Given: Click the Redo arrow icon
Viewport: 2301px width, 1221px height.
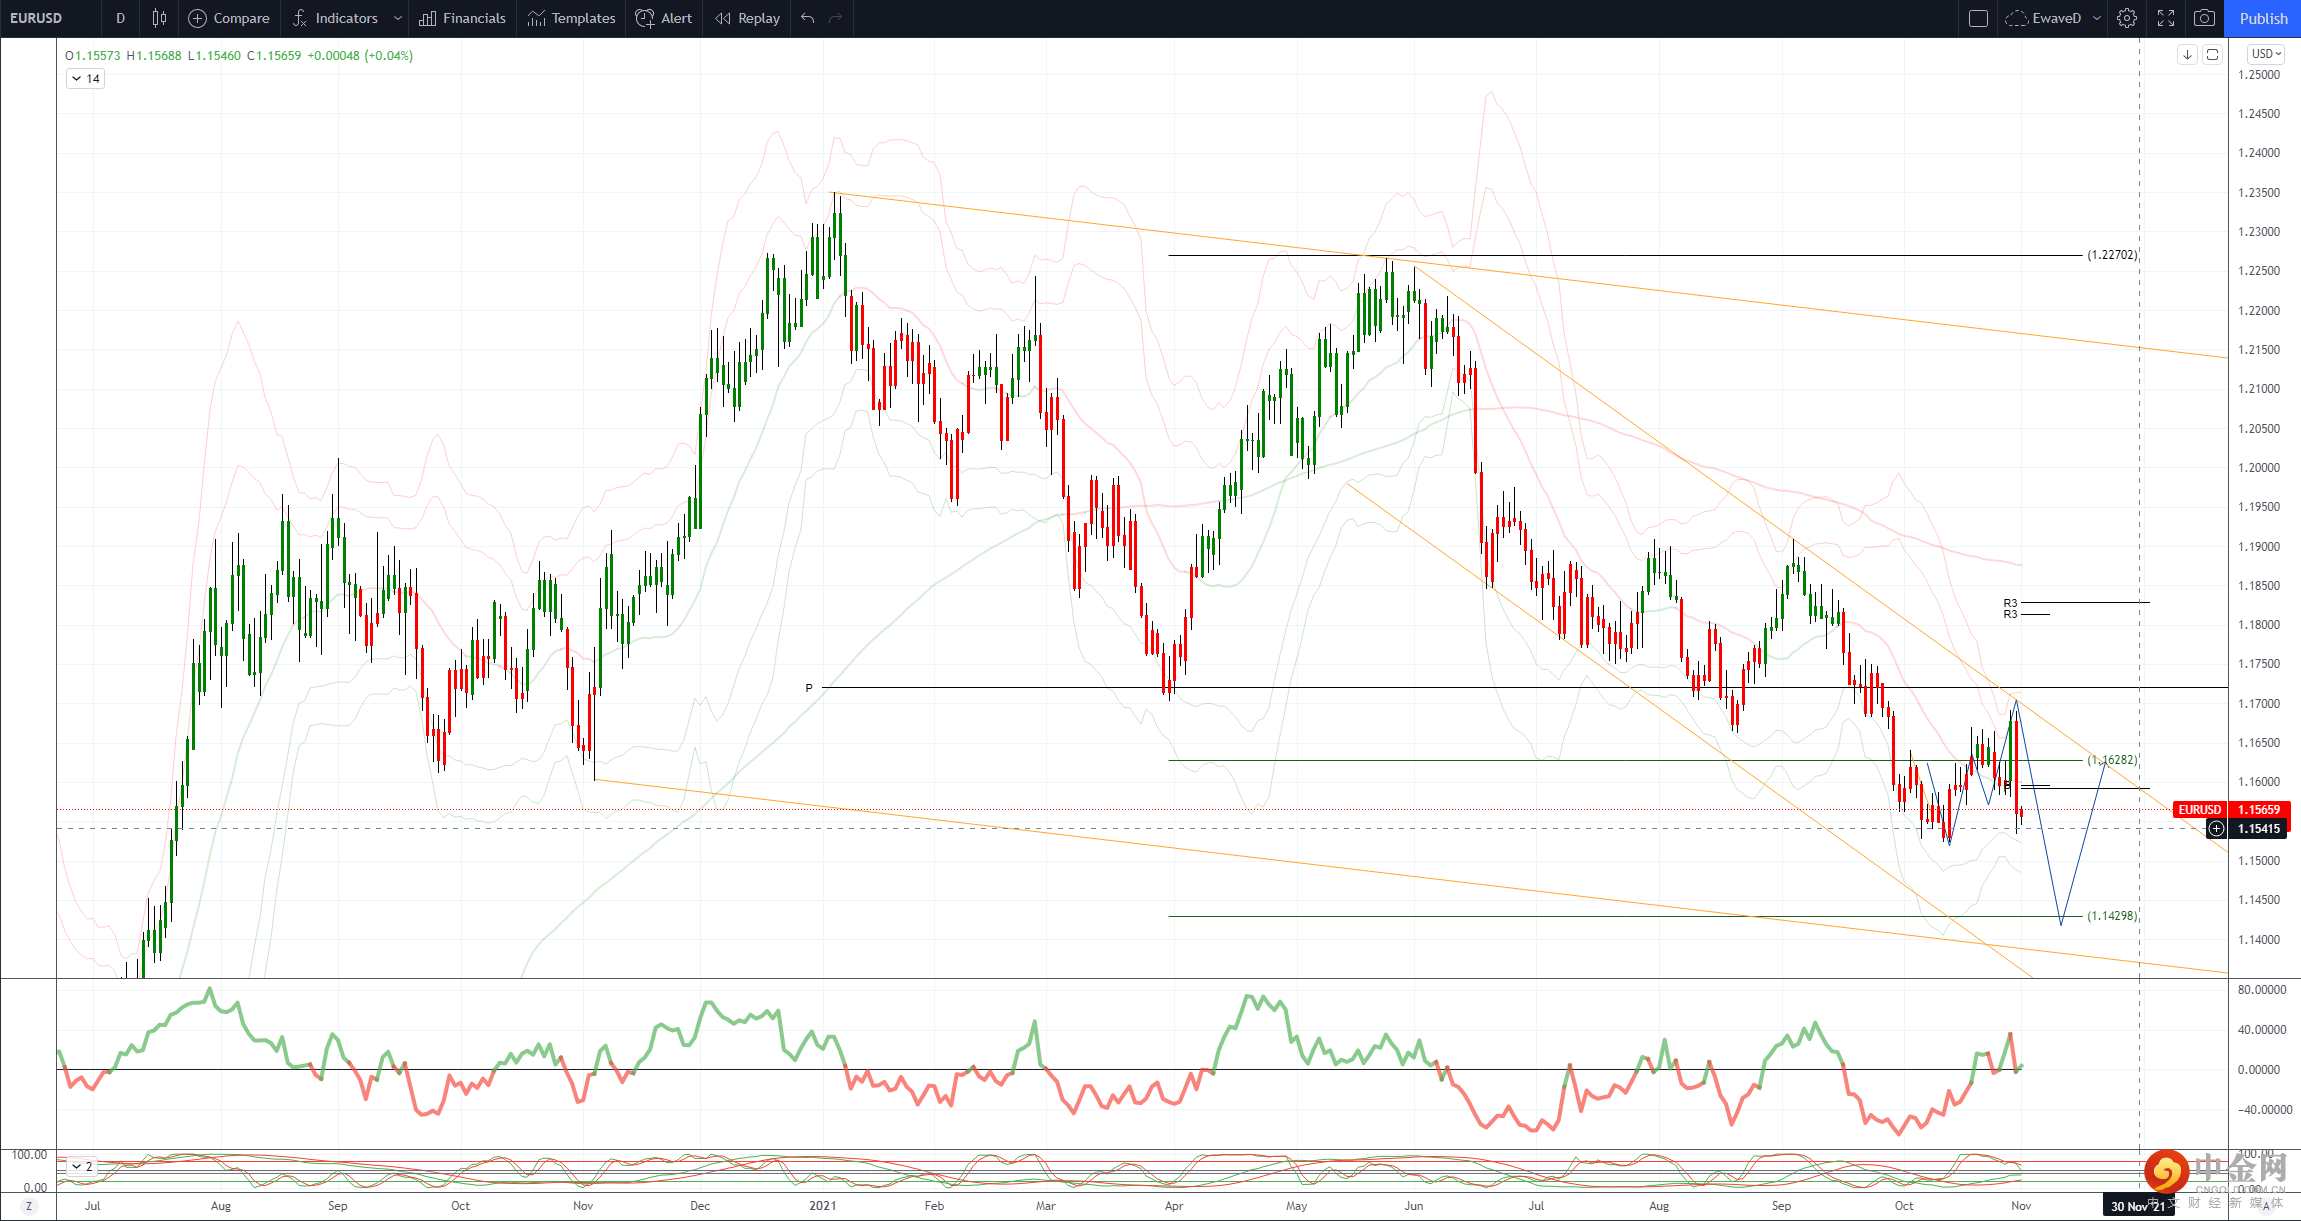Looking at the screenshot, I should [836, 18].
